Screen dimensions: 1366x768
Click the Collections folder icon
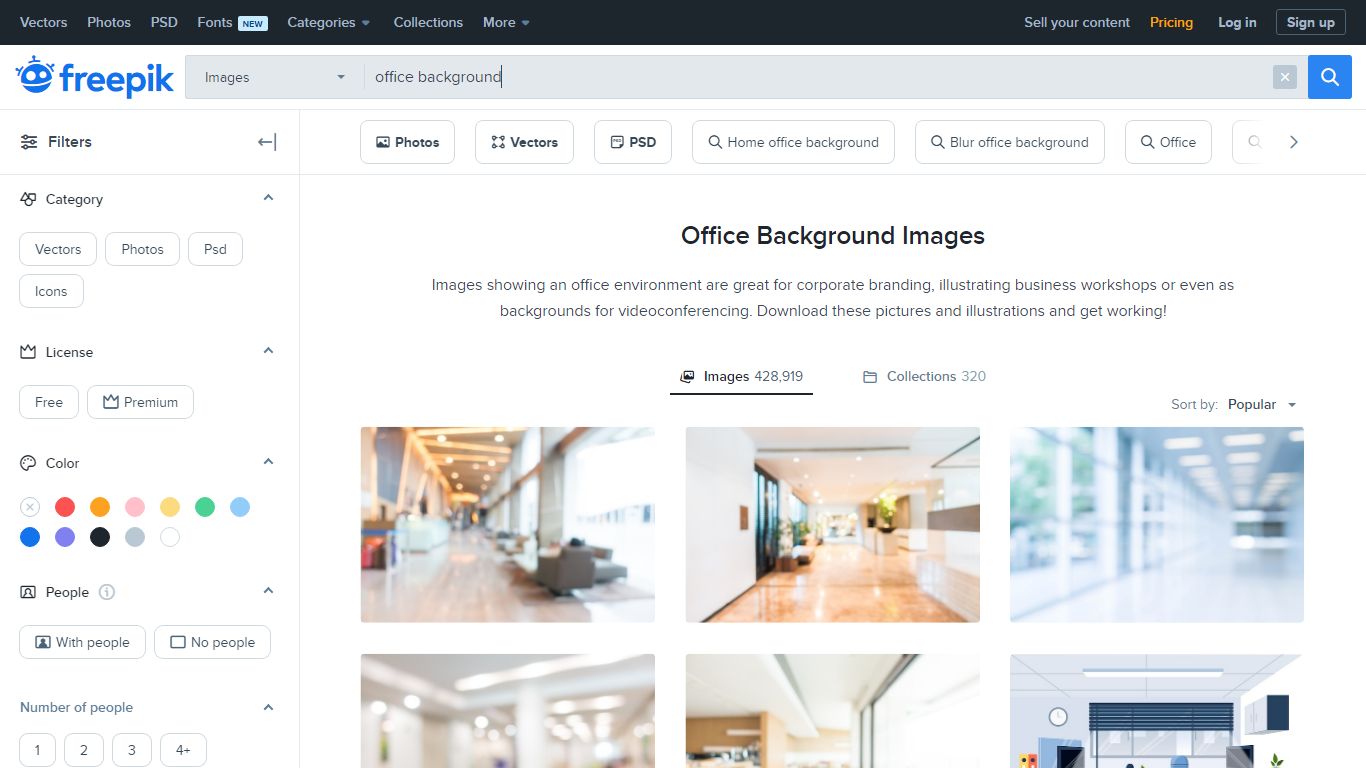(870, 377)
